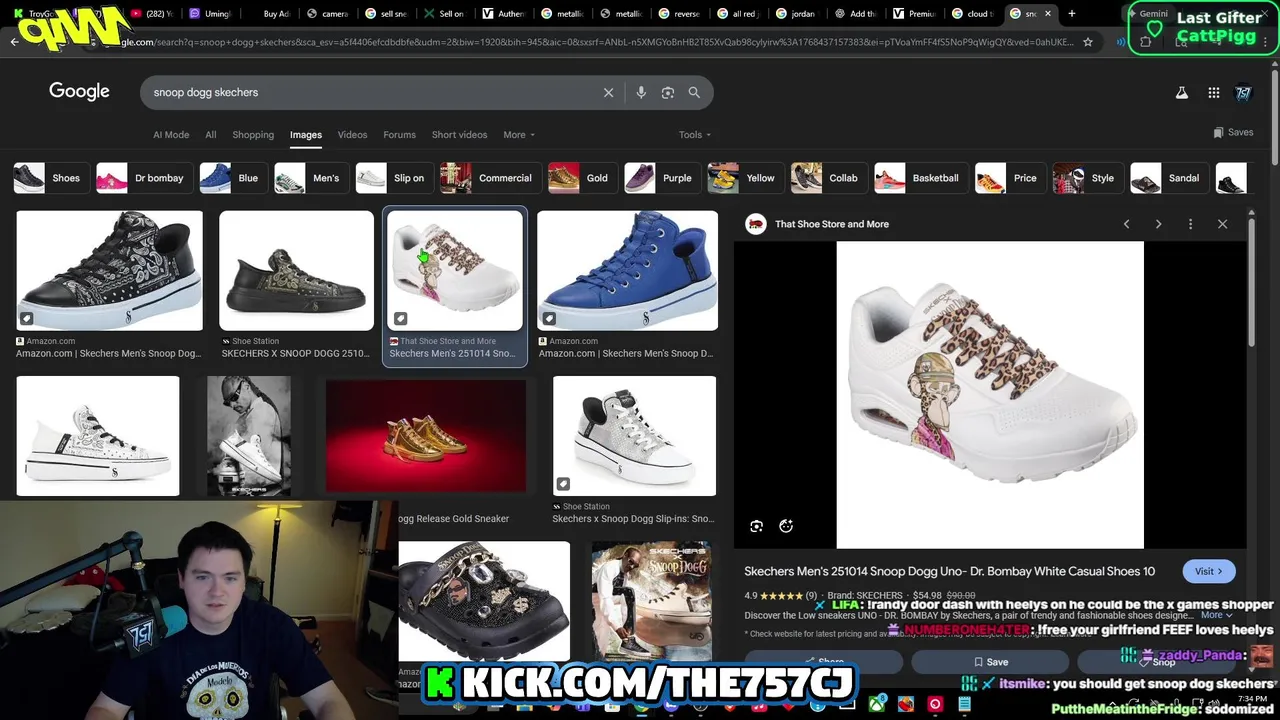Open the red circular app in taskbar
The image size is (1280, 720).
pos(935,704)
